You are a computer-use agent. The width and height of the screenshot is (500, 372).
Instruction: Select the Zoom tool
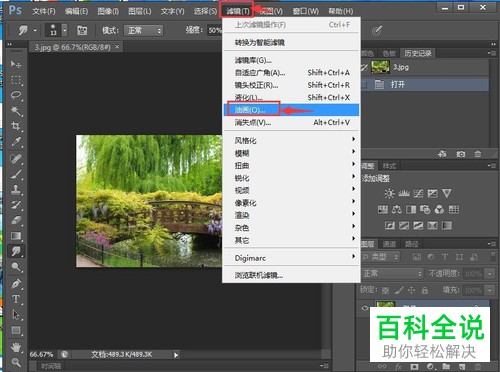click(16, 362)
